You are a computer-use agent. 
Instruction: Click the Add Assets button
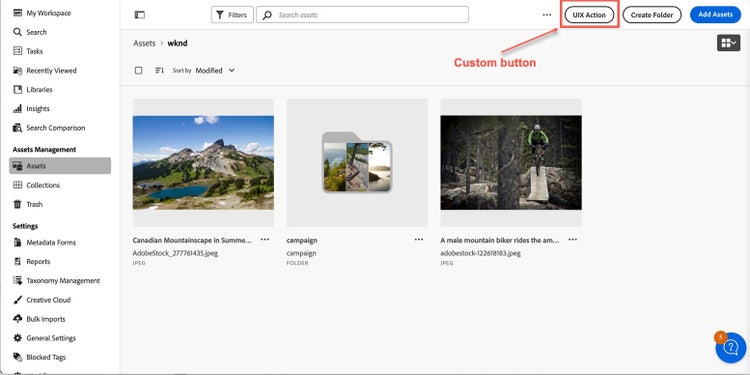point(715,15)
